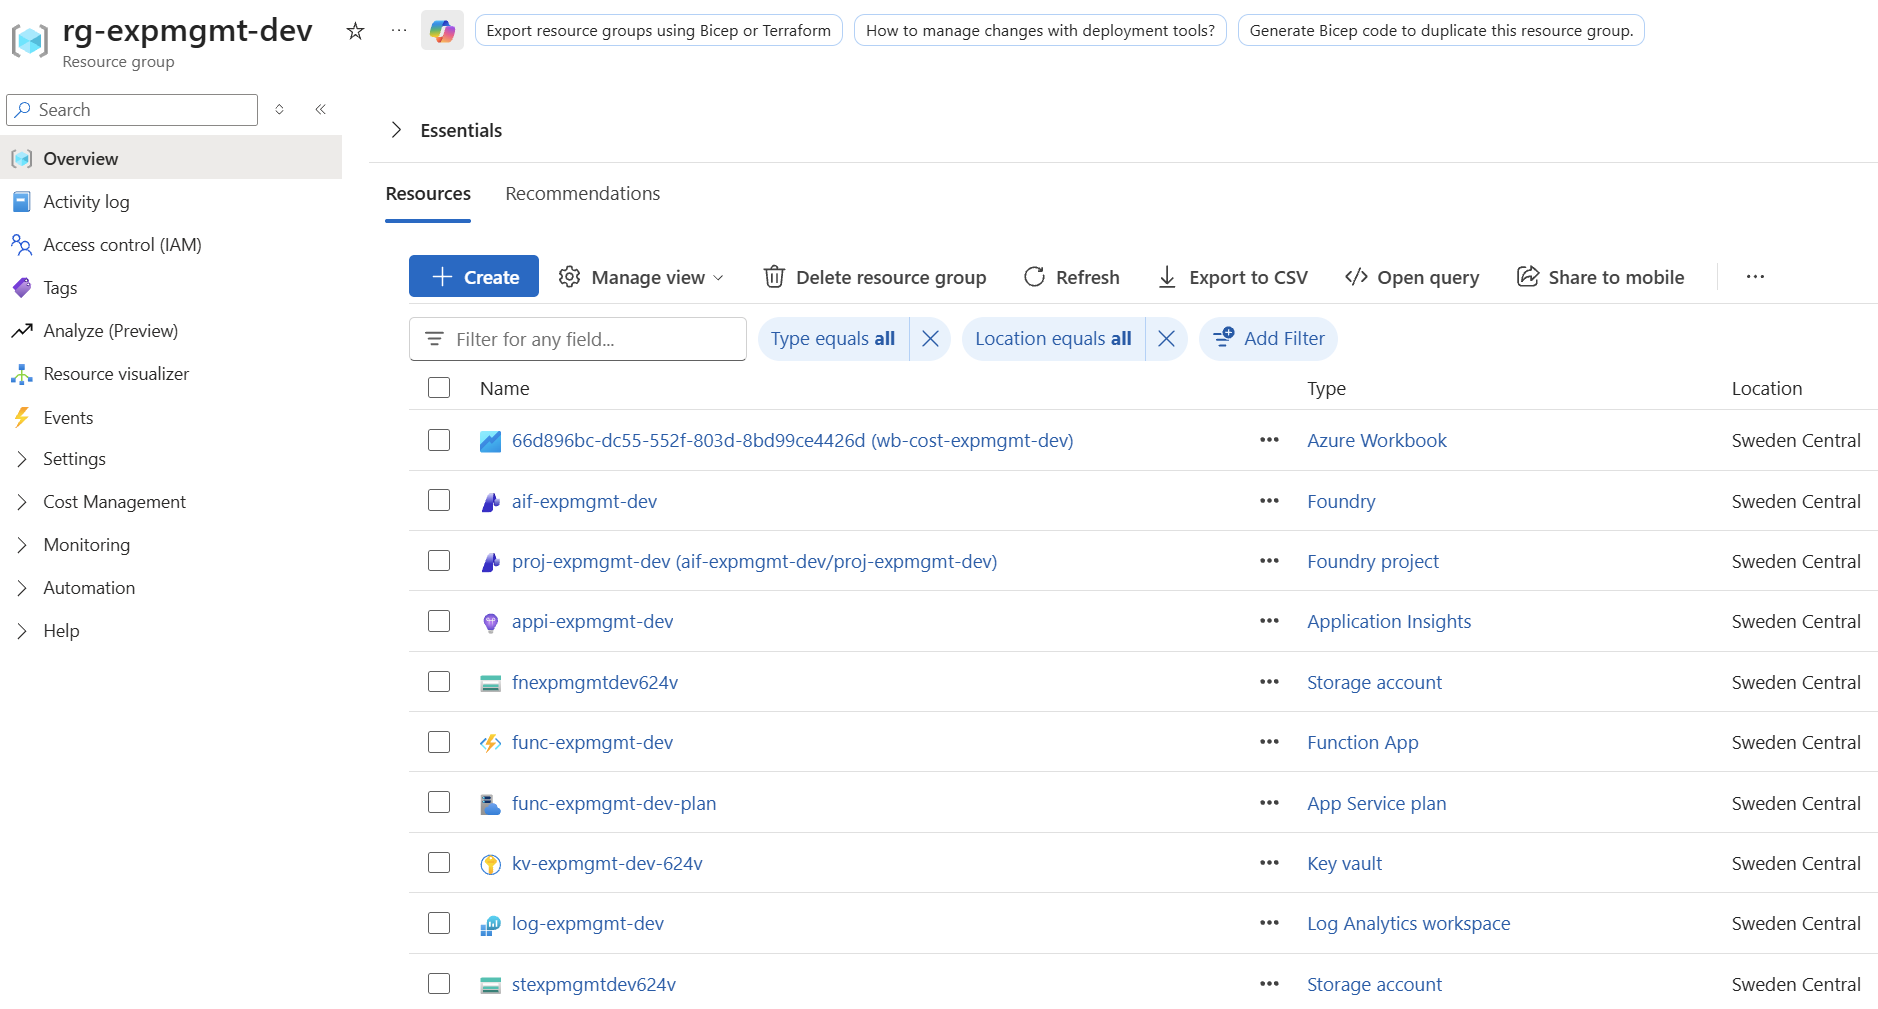Open the Manage view dropdown
1878x1009 pixels.
[x=641, y=277]
